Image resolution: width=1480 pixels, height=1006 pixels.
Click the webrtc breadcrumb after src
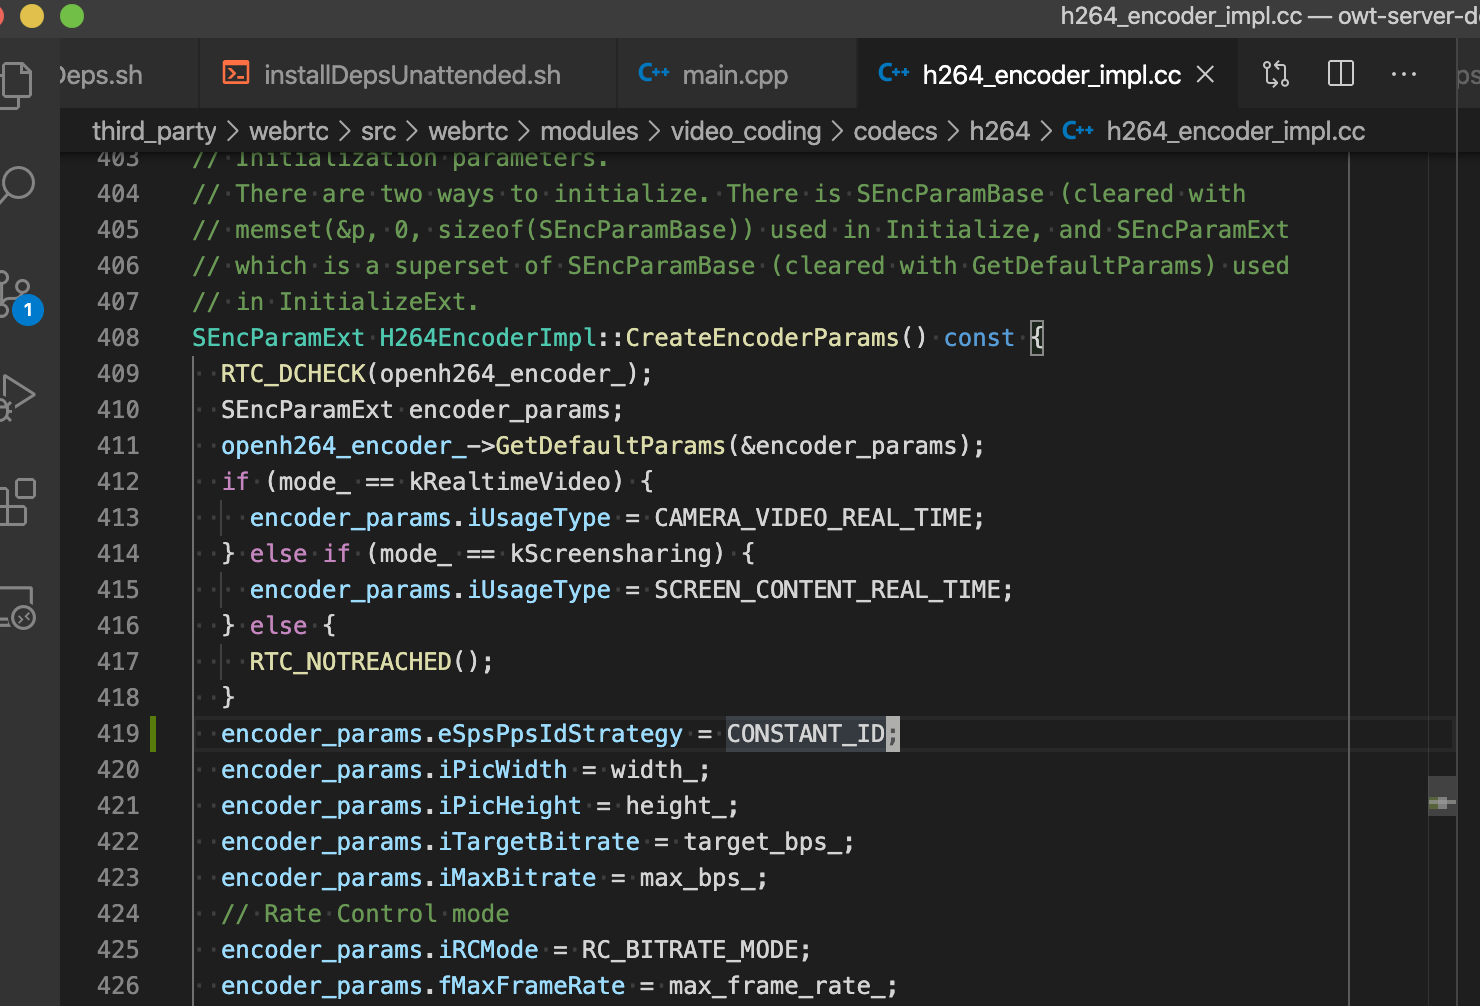pos(468,131)
